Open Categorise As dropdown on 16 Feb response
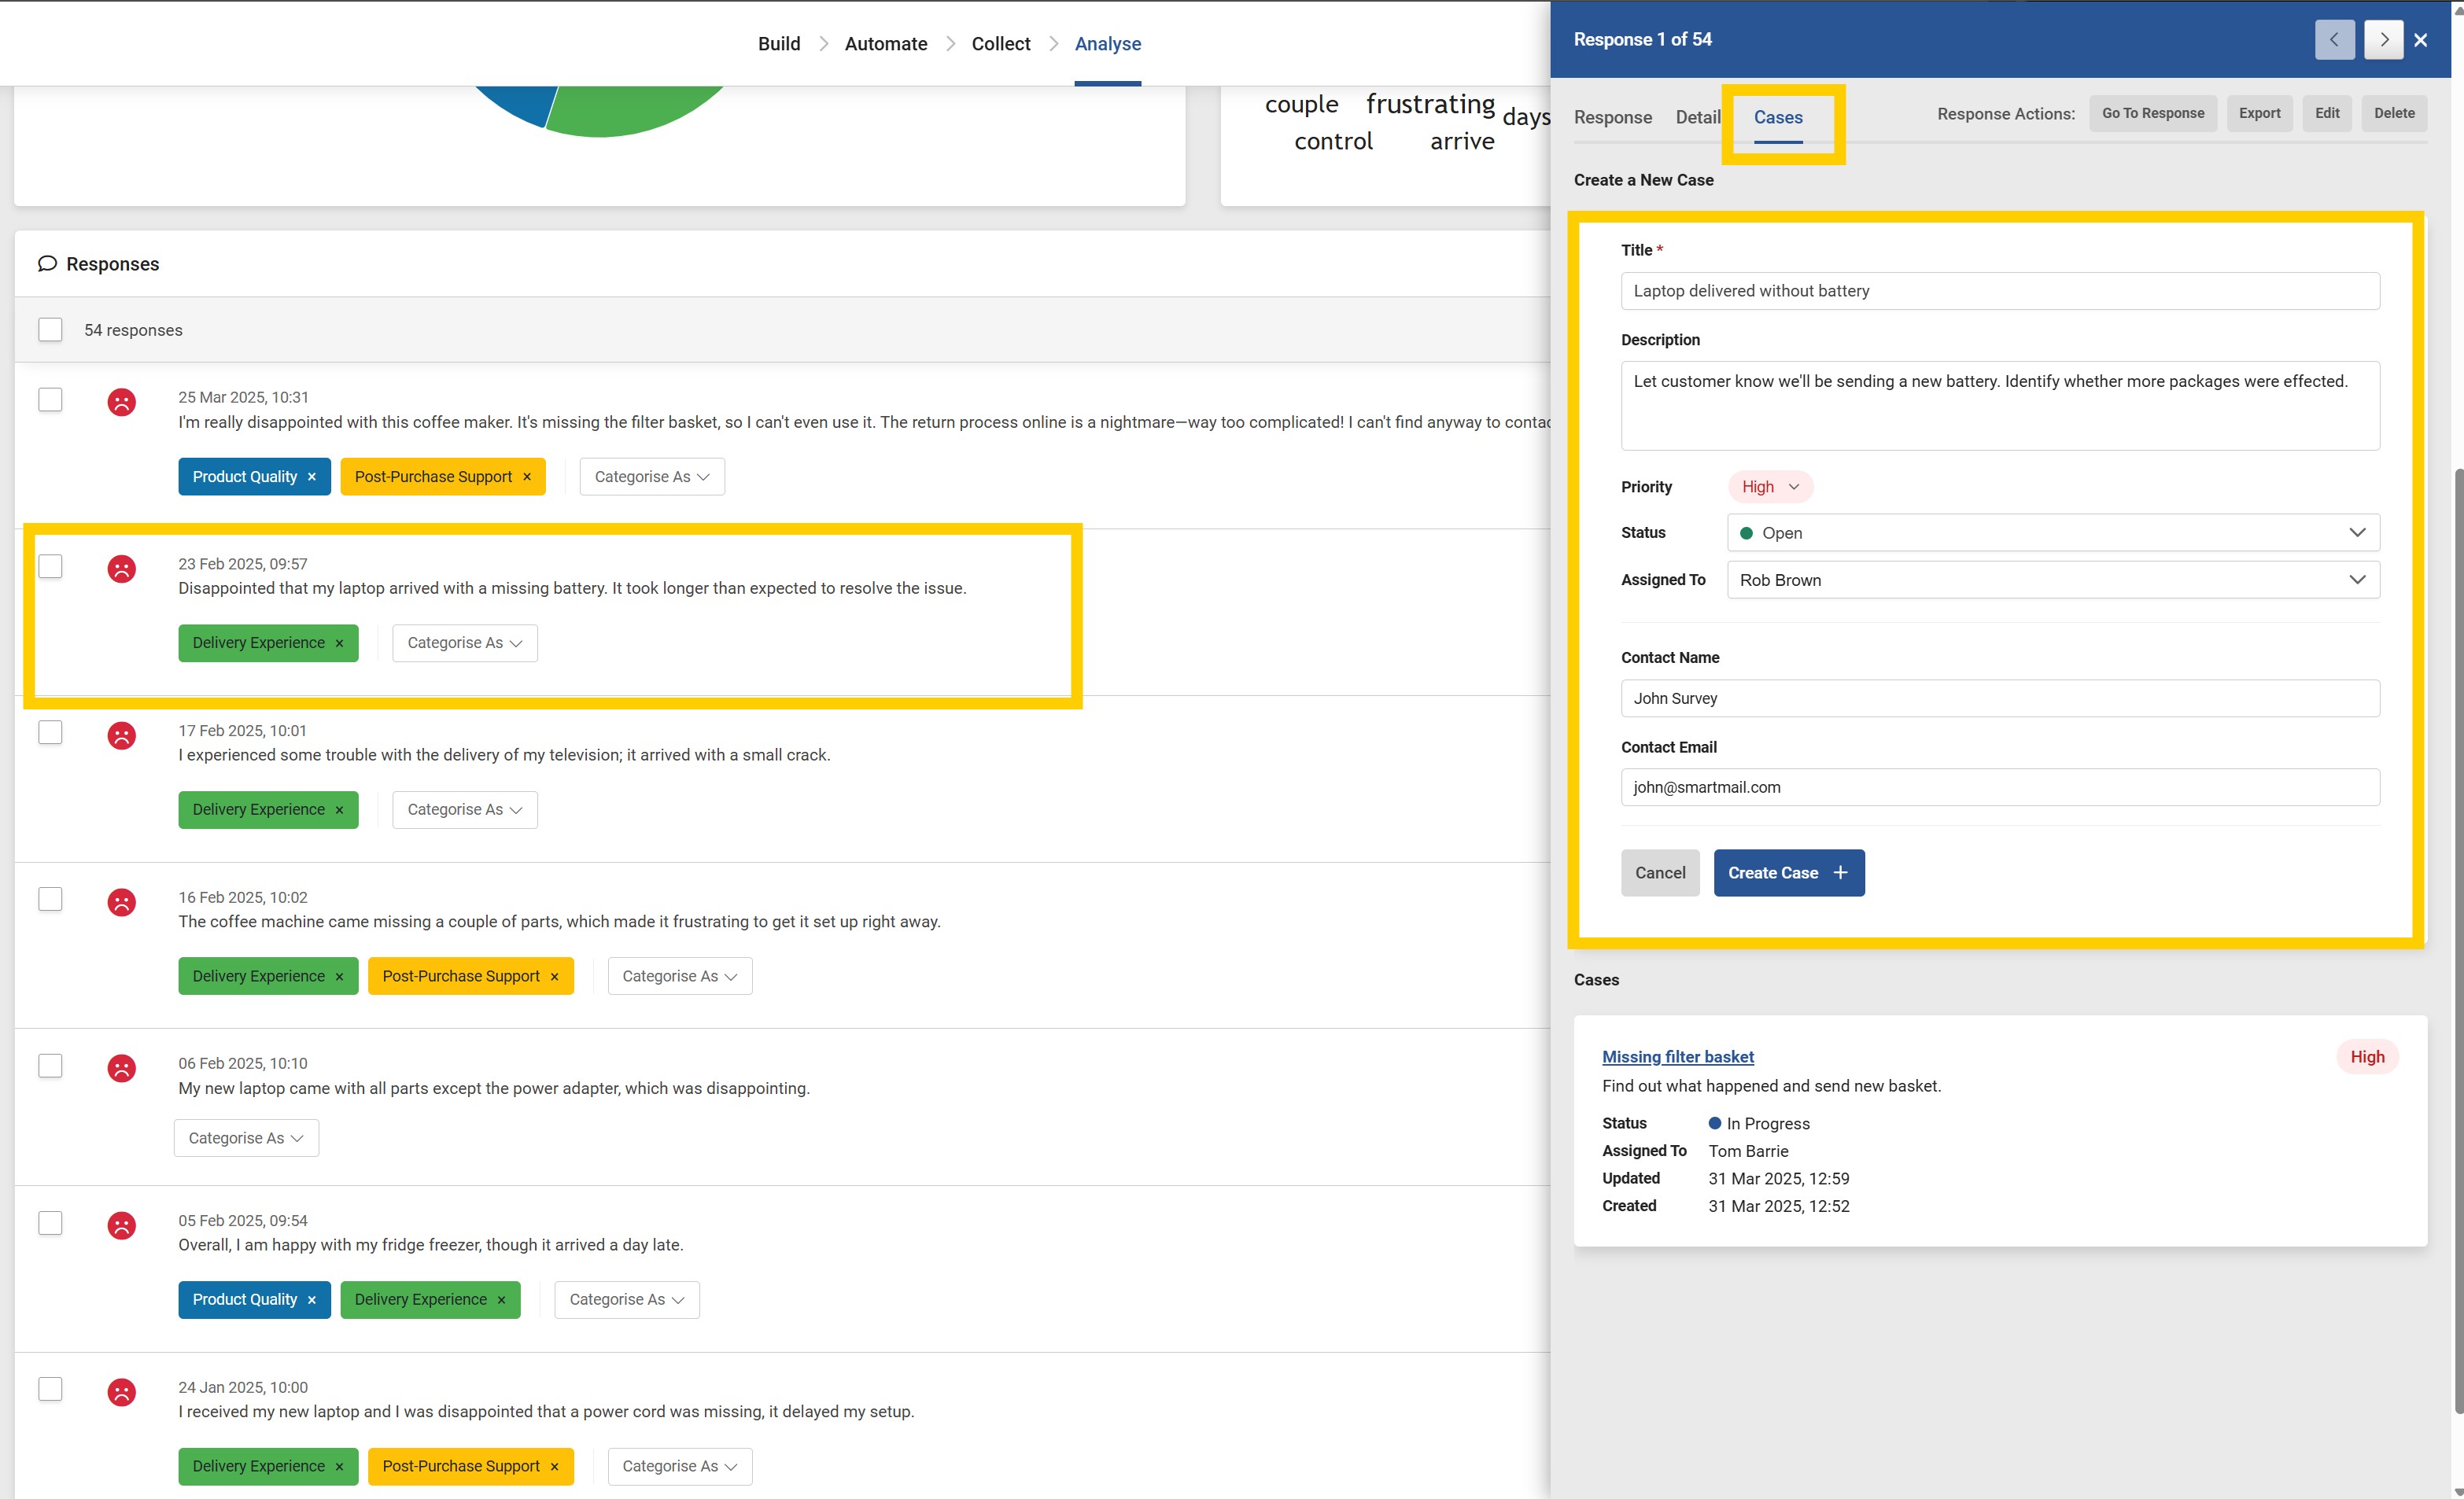Viewport: 2464px width, 1499px height. coord(680,976)
